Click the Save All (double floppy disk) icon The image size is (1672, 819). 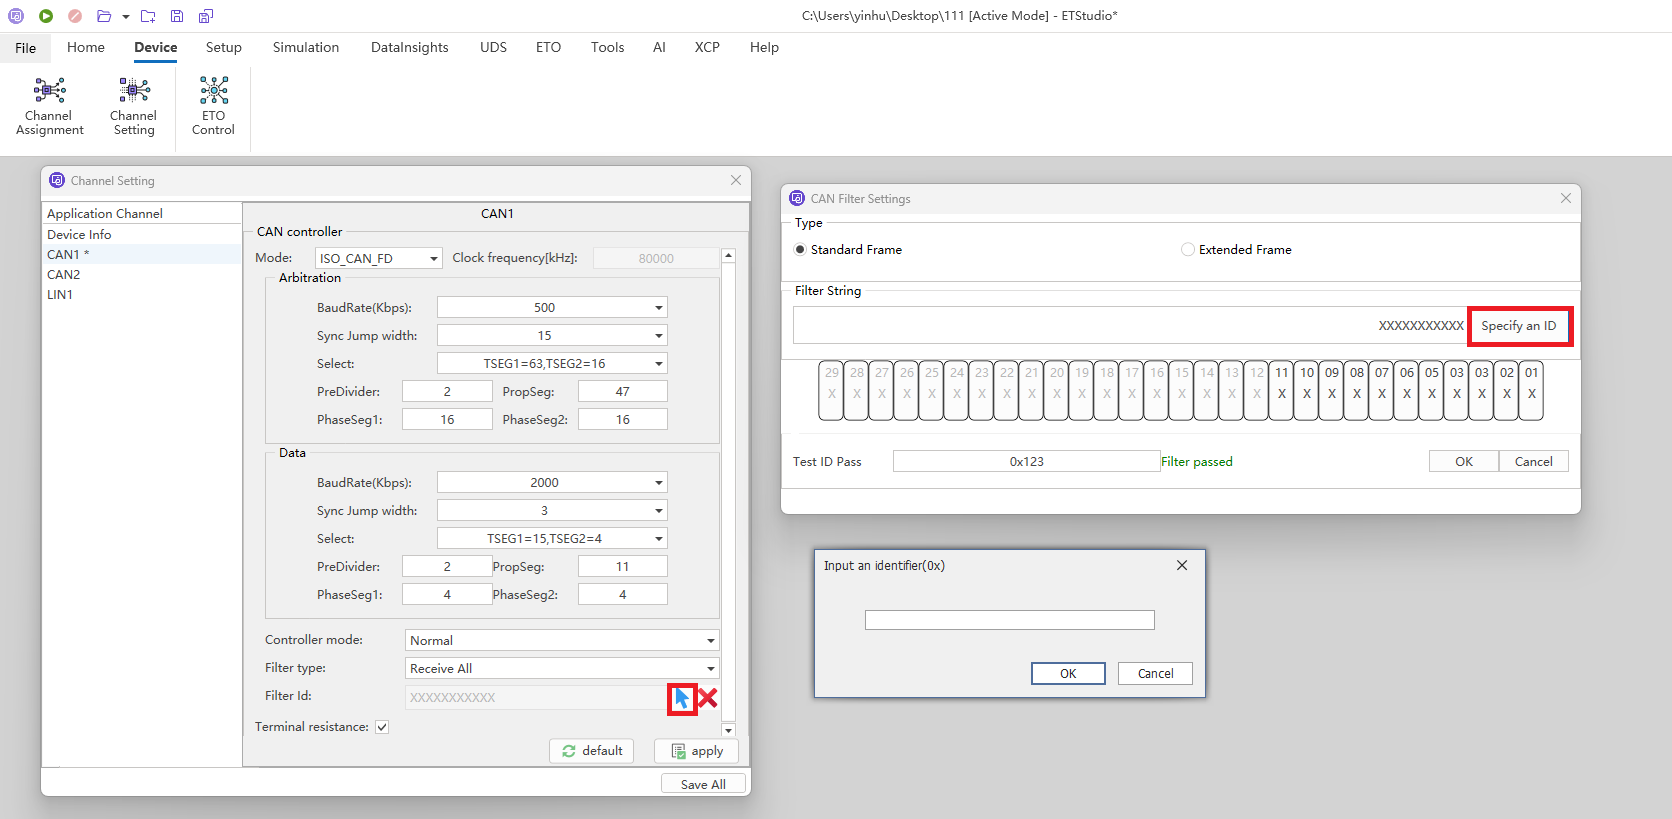(205, 16)
